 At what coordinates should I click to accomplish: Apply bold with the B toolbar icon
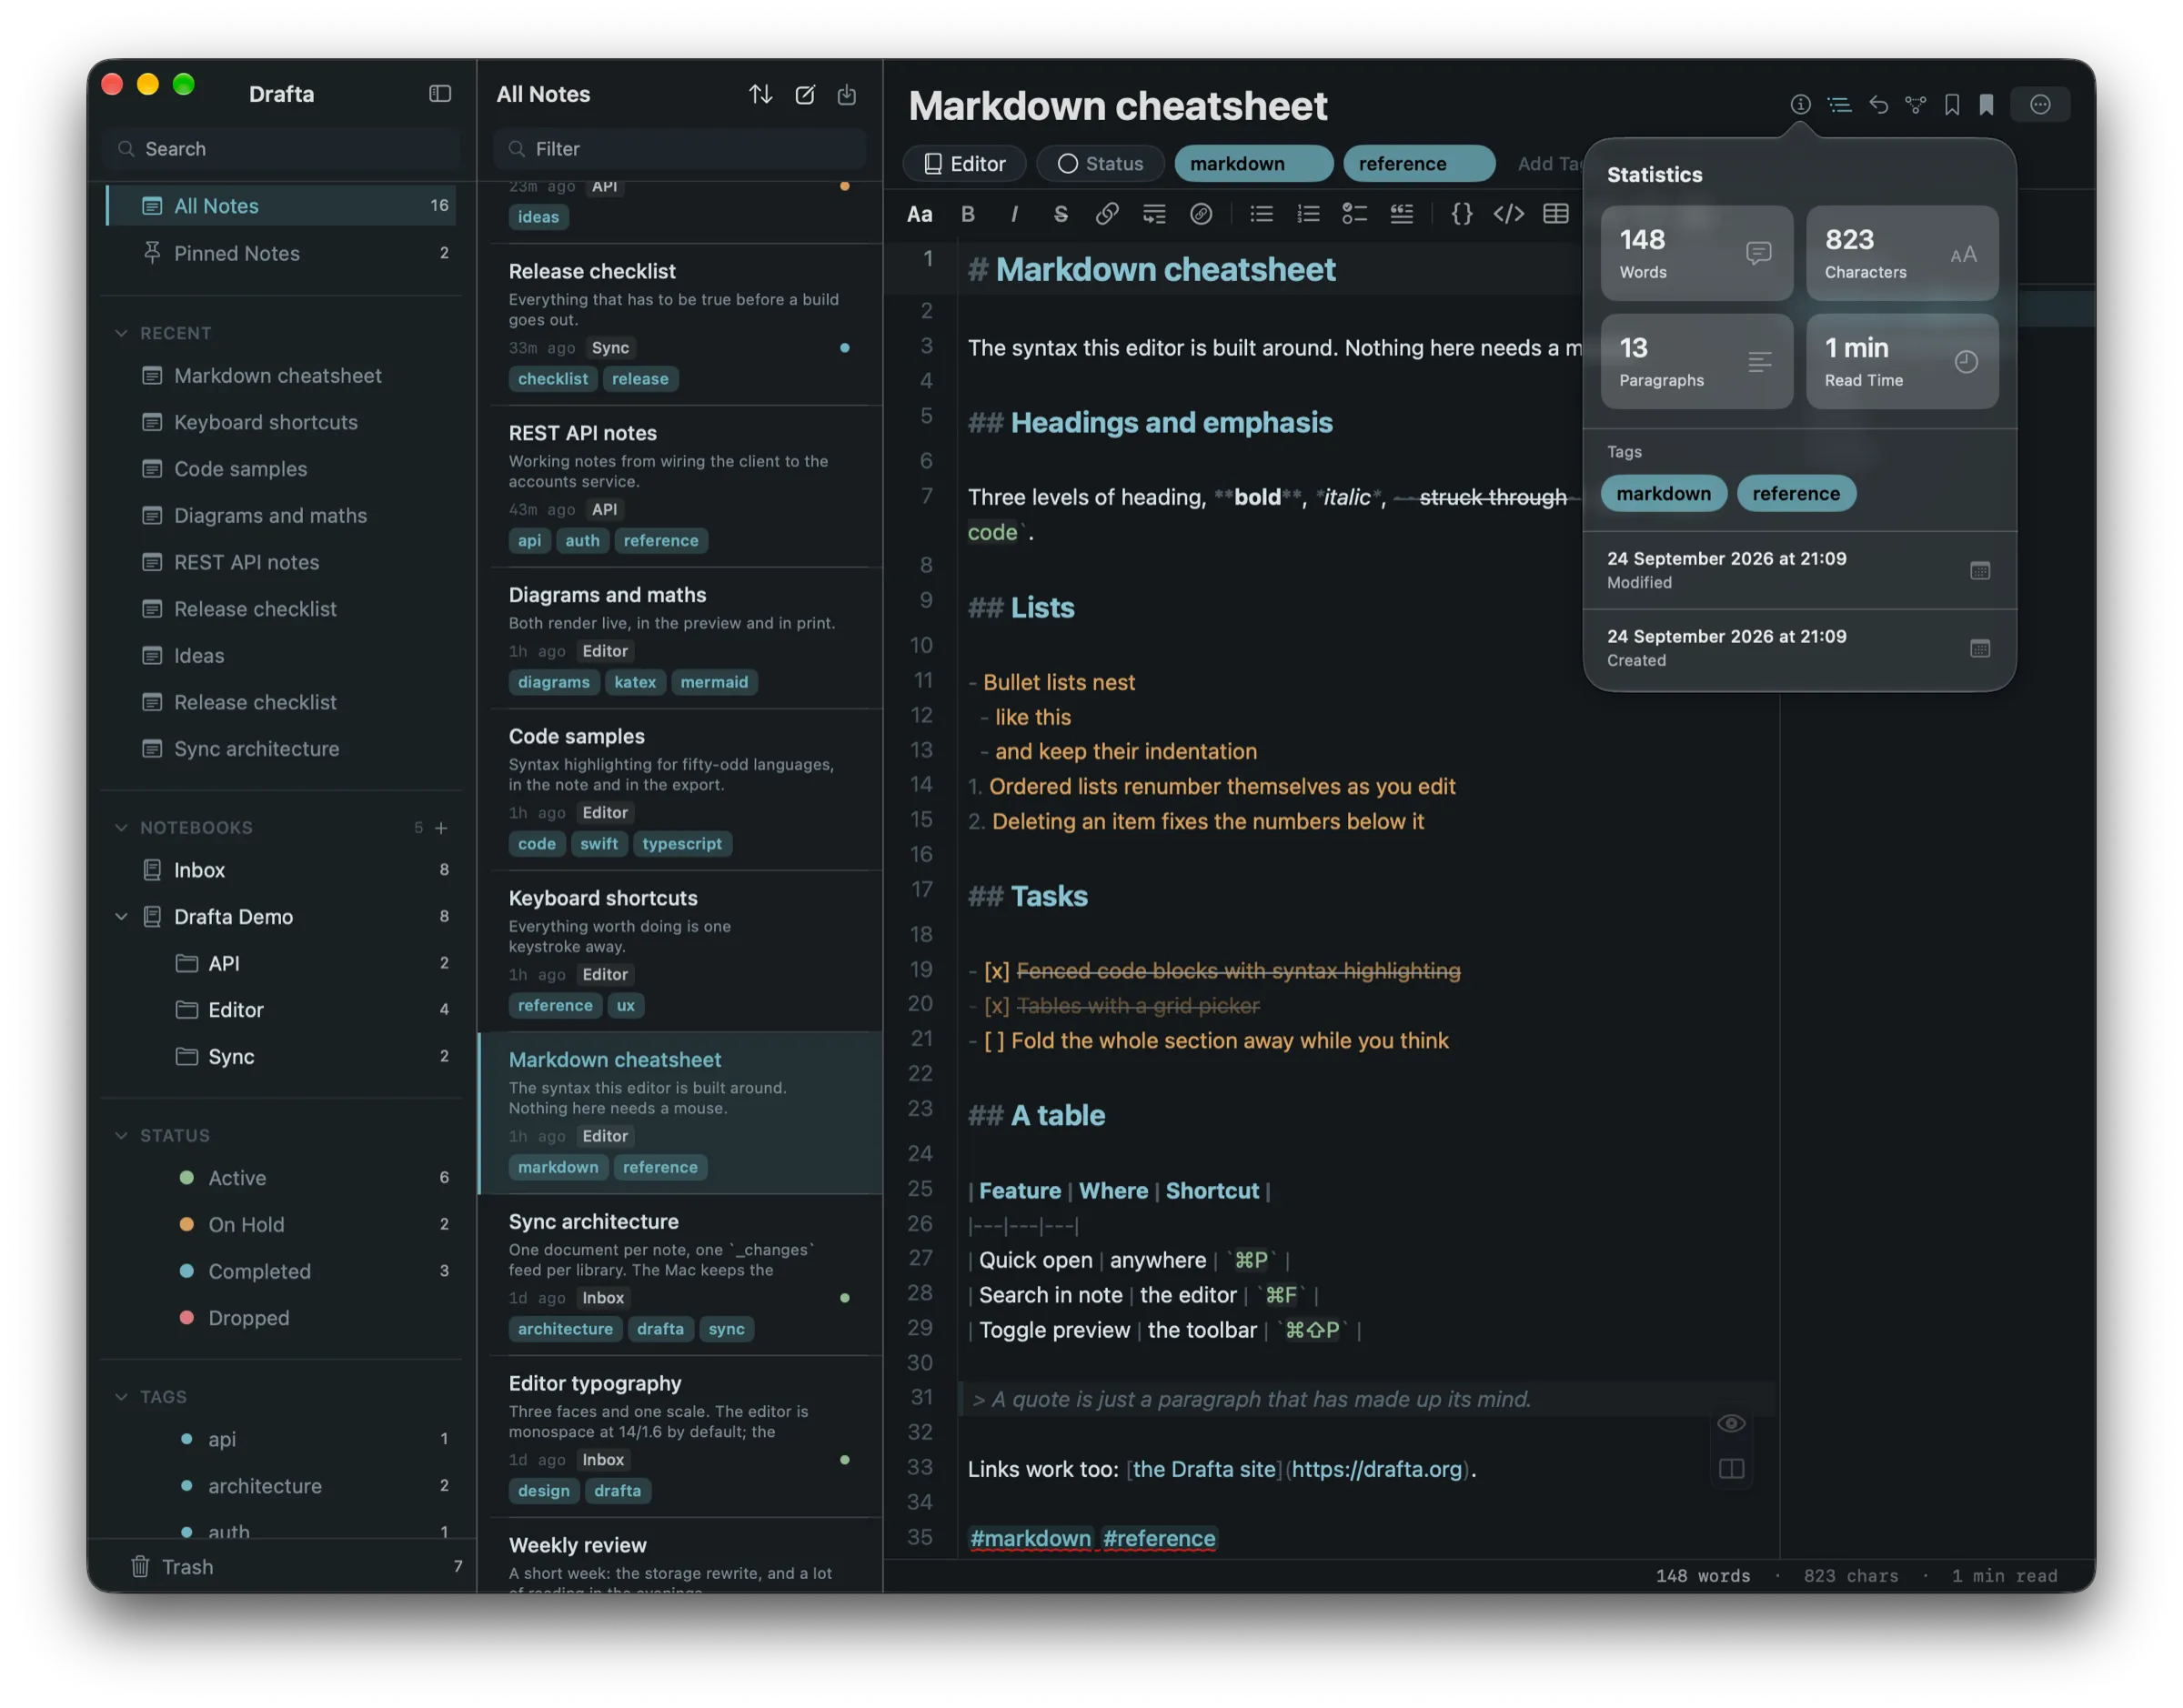click(968, 214)
